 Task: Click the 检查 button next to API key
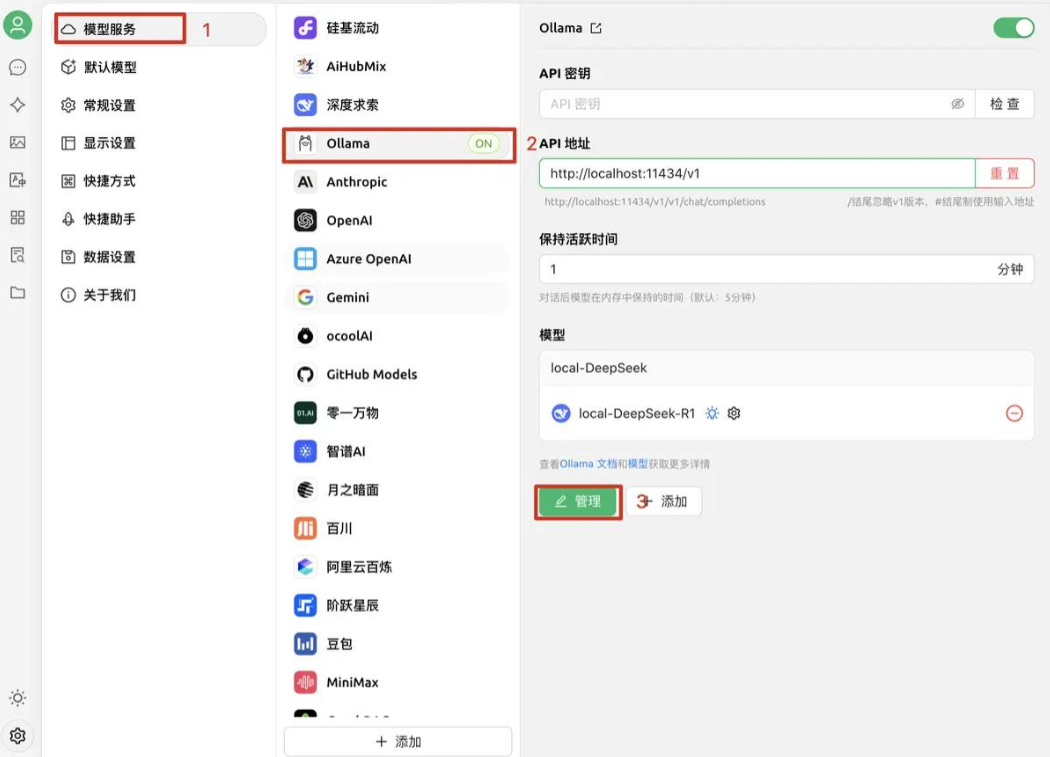1004,104
